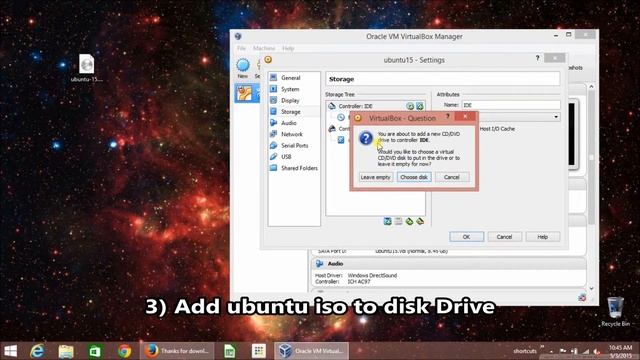Click Manager details scrollbar up arrow
The image size is (640, 360).
(591, 87)
